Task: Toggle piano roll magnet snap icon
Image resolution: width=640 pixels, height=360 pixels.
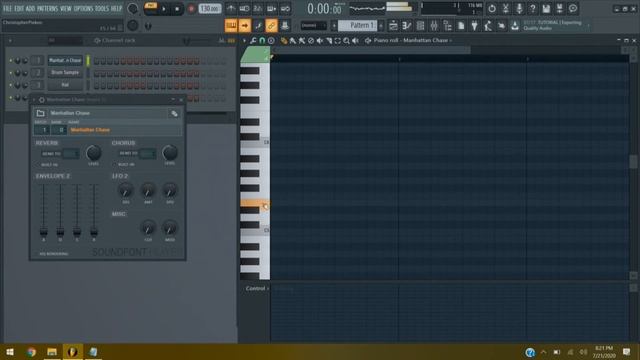Action: click(262, 40)
